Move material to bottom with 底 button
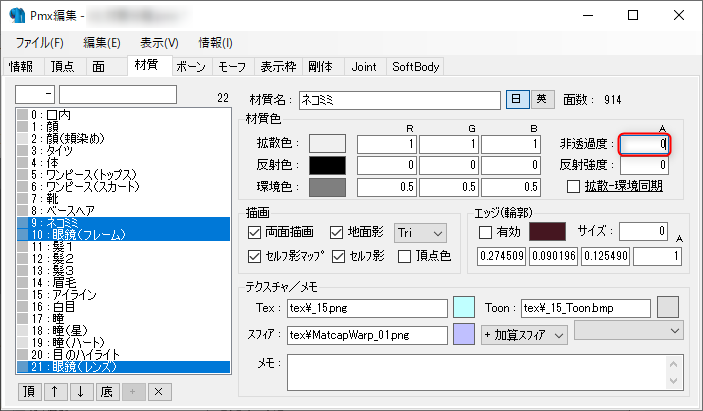 [x=107, y=392]
